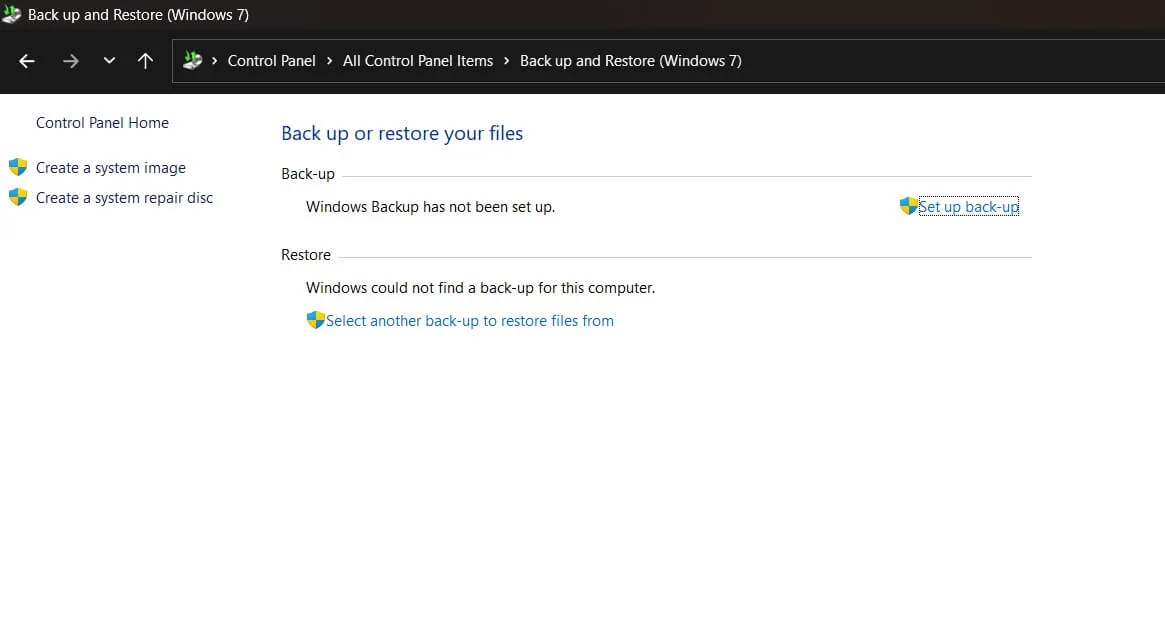Select the Control Panel breadcrumb item

pyautogui.click(x=271, y=60)
